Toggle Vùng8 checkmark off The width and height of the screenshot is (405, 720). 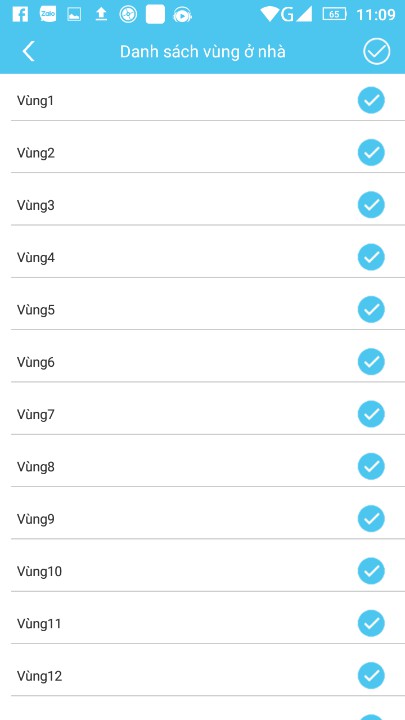click(371, 467)
